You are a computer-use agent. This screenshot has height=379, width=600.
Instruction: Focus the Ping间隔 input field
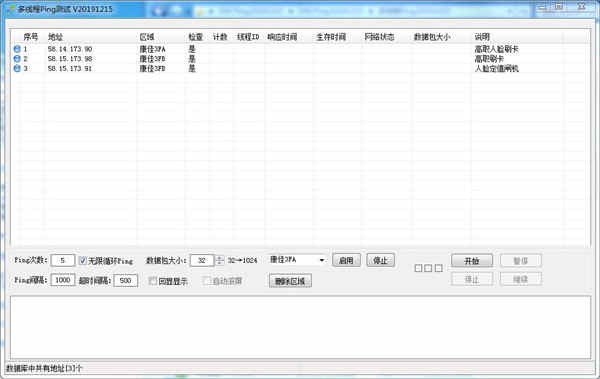[63, 280]
